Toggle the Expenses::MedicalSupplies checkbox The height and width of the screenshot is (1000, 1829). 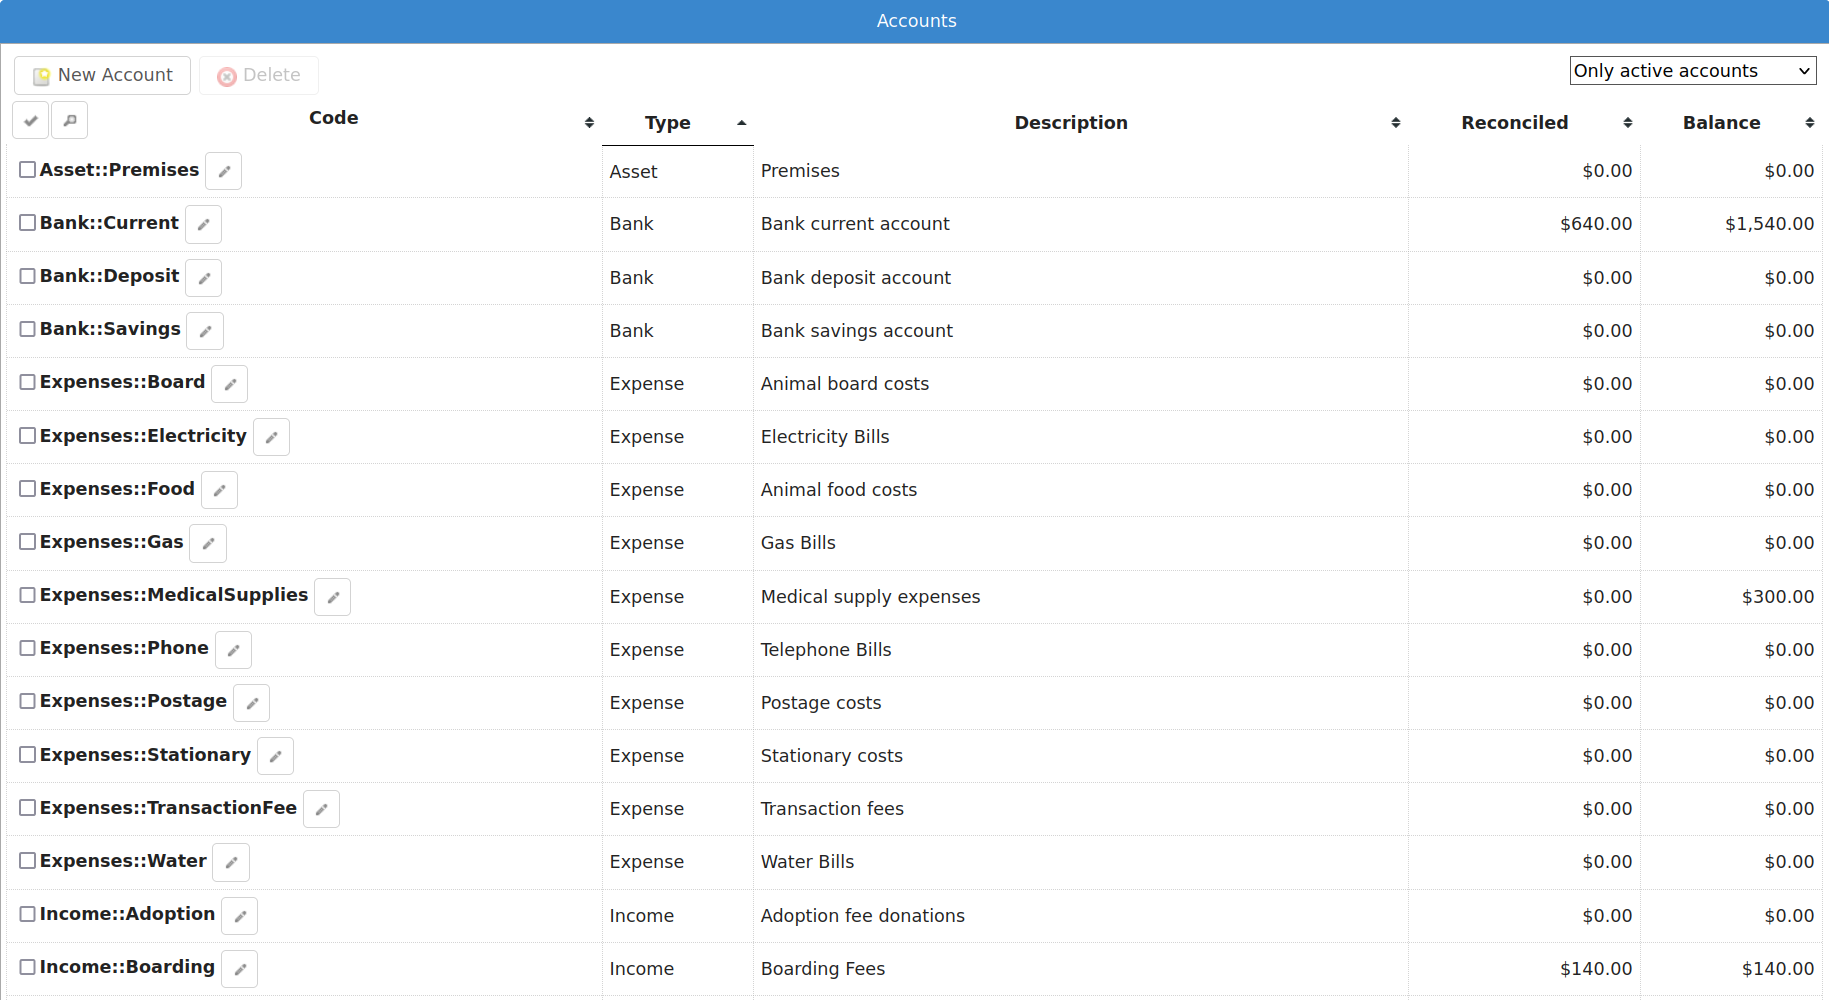(x=28, y=595)
